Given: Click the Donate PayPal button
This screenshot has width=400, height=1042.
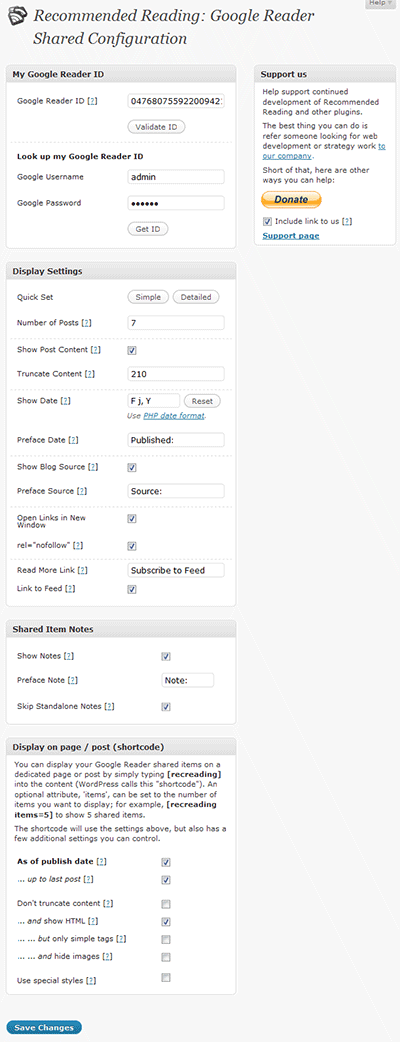Looking at the screenshot, I should (x=290, y=199).
